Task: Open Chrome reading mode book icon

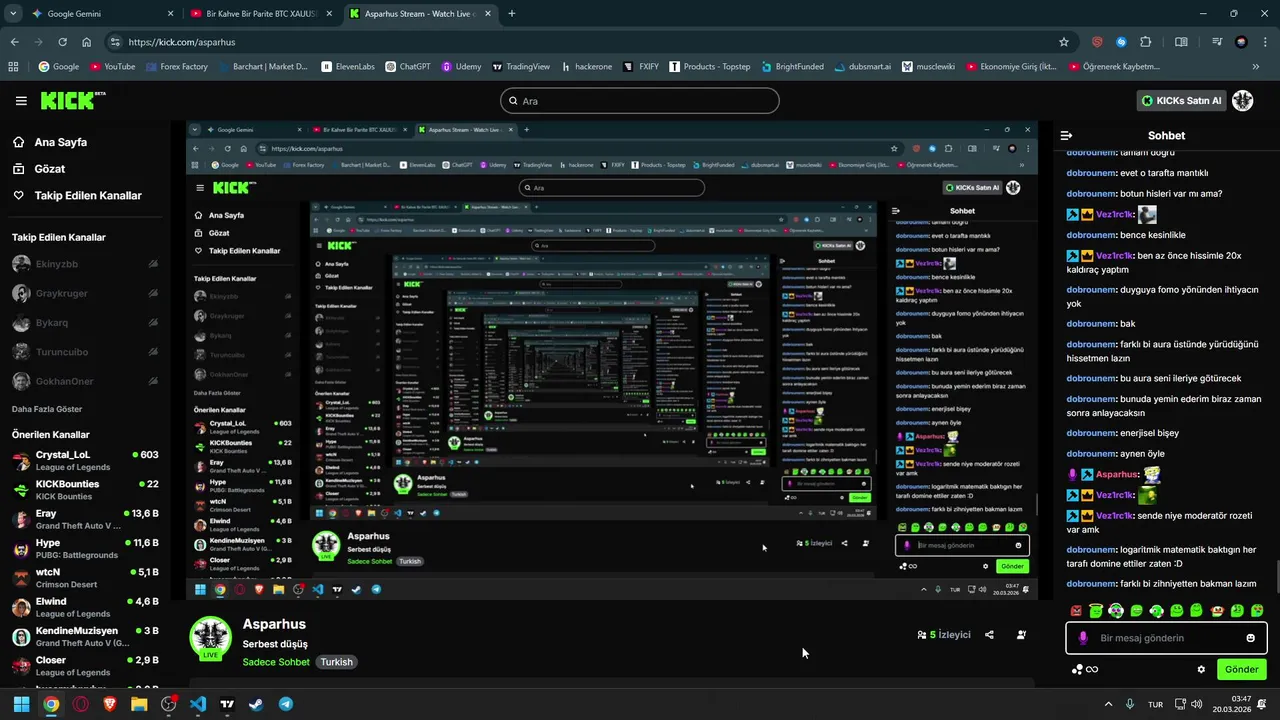Action: tap(1181, 42)
